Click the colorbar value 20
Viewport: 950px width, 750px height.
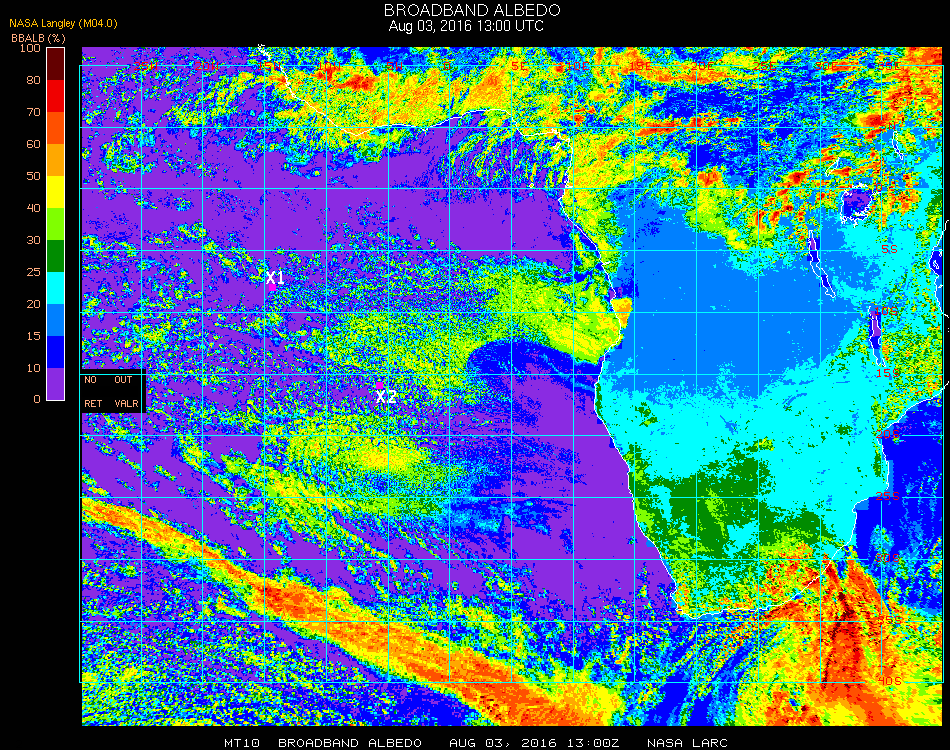pyautogui.click(x=33, y=304)
